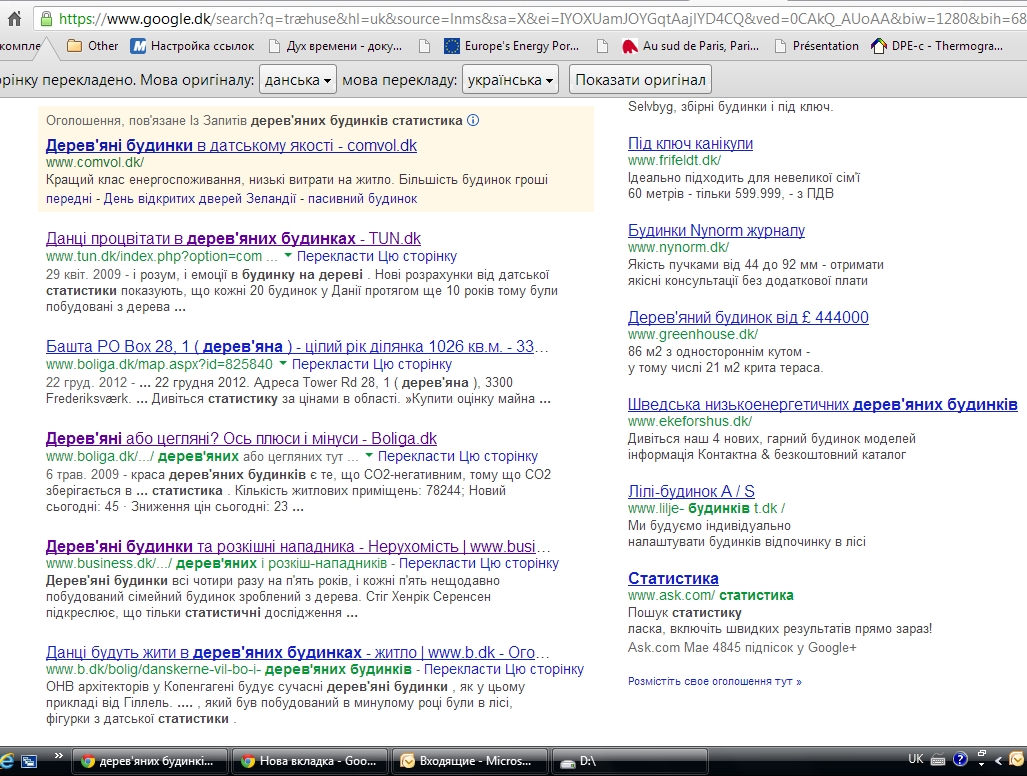Click the blank-page bookmark before Au sud de Paris
The image size is (1027, 776).
(x=603, y=46)
